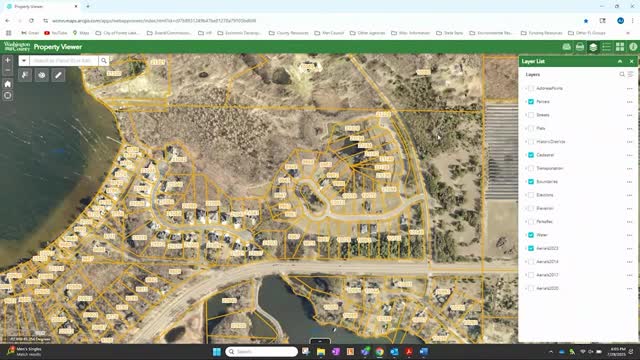Open Word from the taskbar
Viewport: 640px width, 360px height.
424,352
